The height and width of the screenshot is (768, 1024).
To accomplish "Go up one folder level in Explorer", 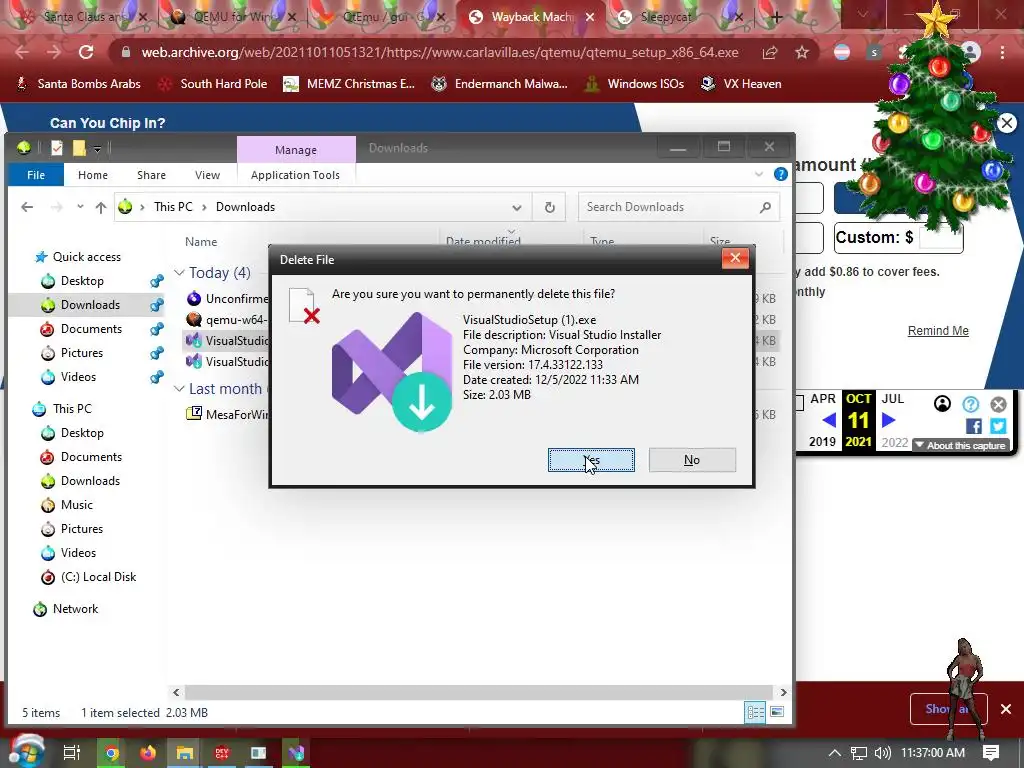I will point(101,207).
